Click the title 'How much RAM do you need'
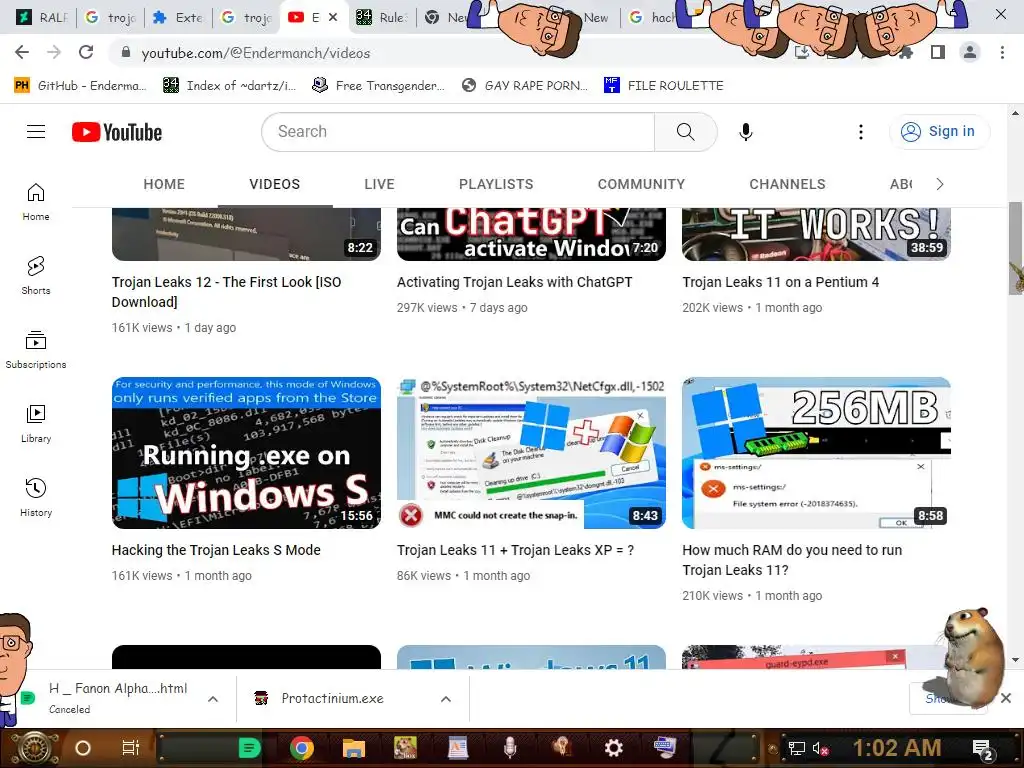Screen dimensions: 1024x768 click(x=792, y=560)
